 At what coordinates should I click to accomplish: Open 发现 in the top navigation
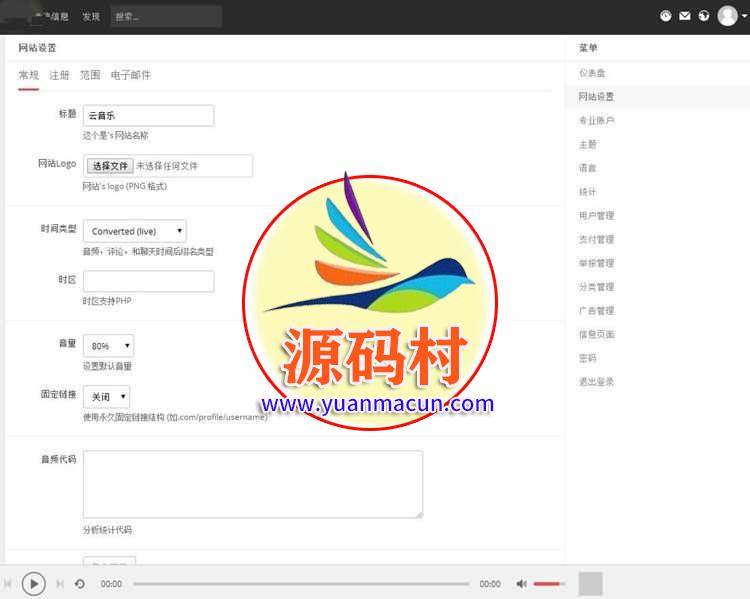[91, 17]
